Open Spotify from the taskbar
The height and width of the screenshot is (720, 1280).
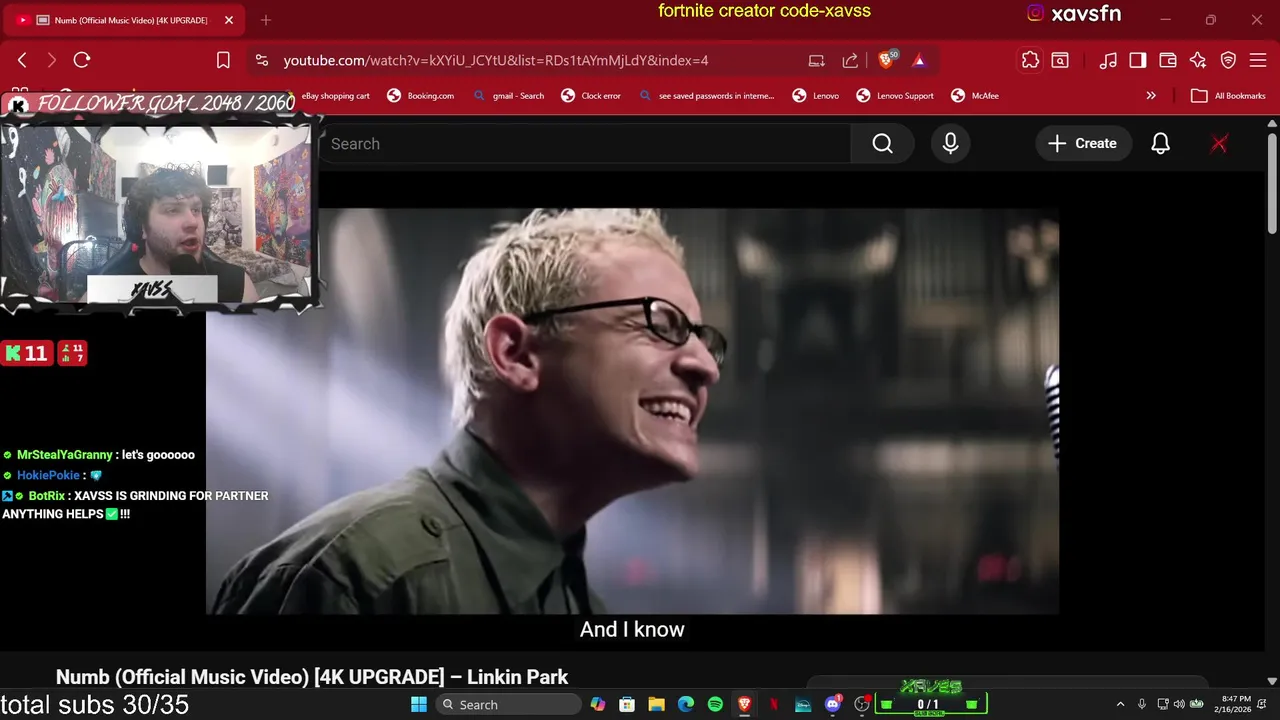coord(715,704)
